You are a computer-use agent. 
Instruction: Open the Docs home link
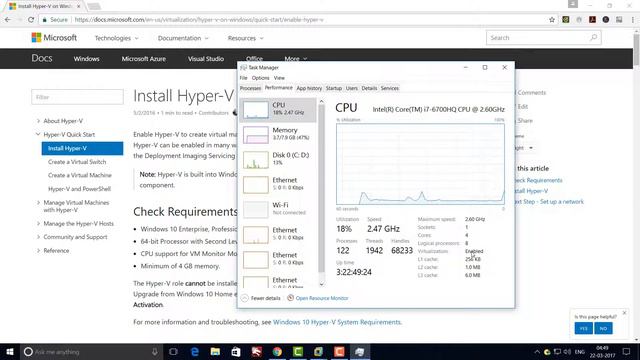pos(42,58)
